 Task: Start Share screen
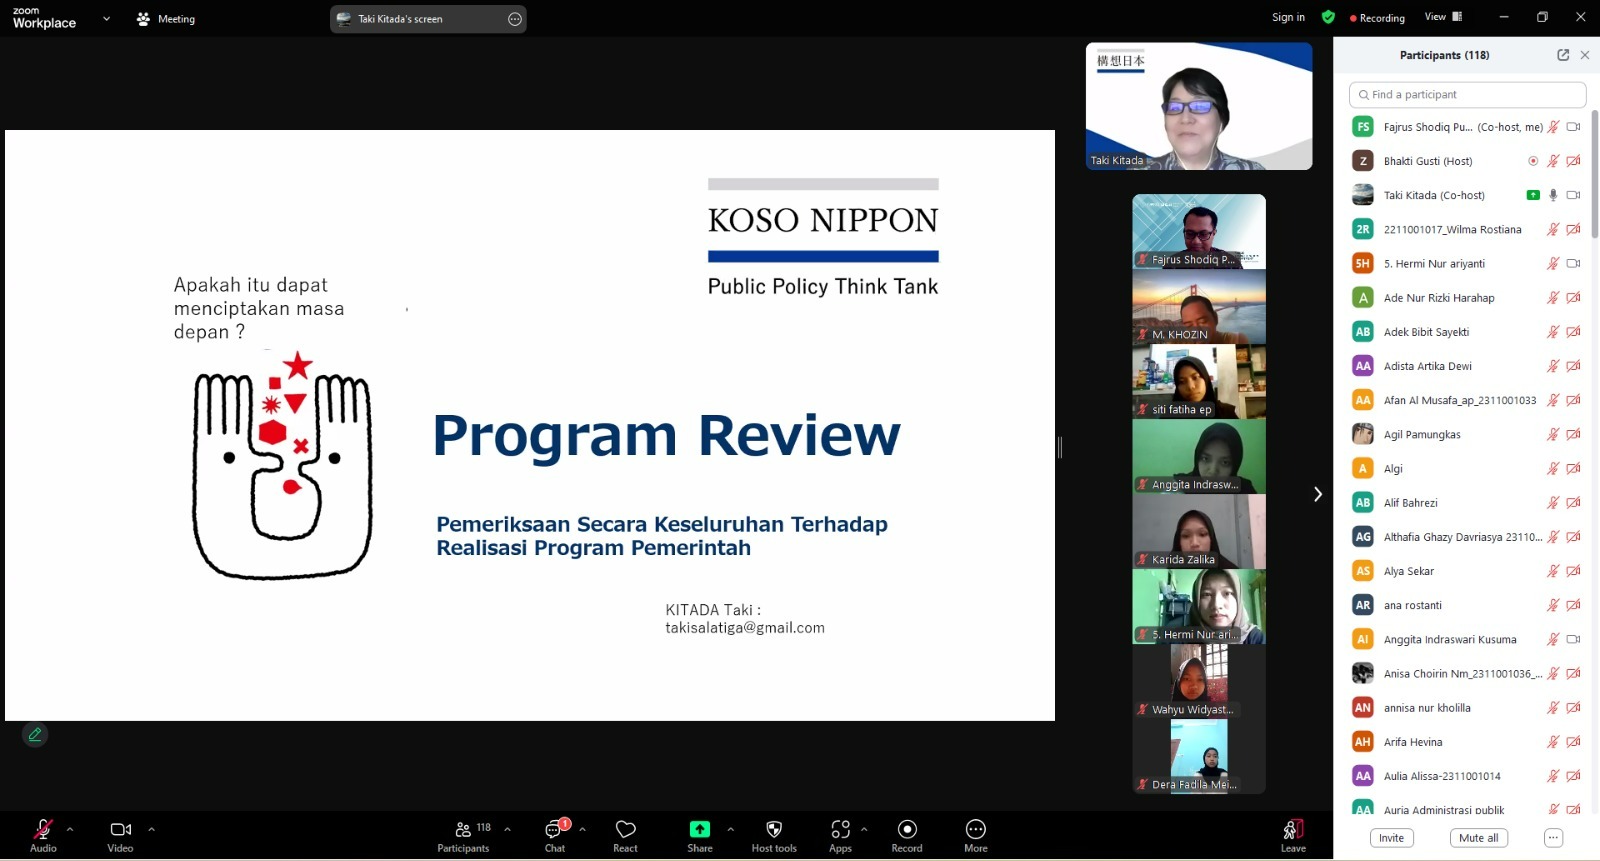pyautogui.click(x=700, y=835)
